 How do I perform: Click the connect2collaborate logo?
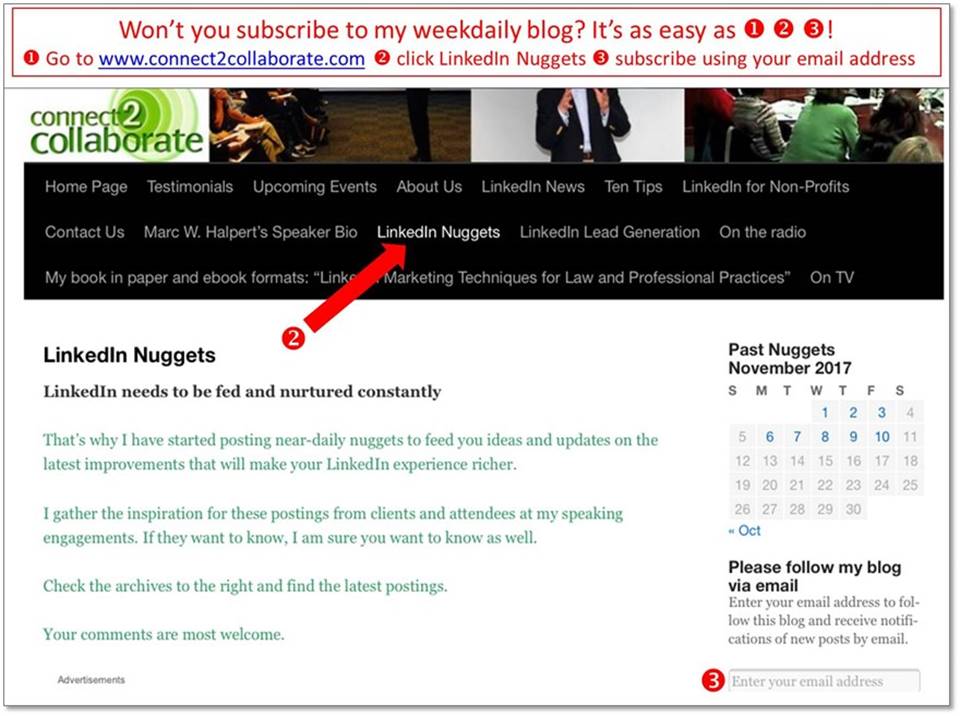115,126
